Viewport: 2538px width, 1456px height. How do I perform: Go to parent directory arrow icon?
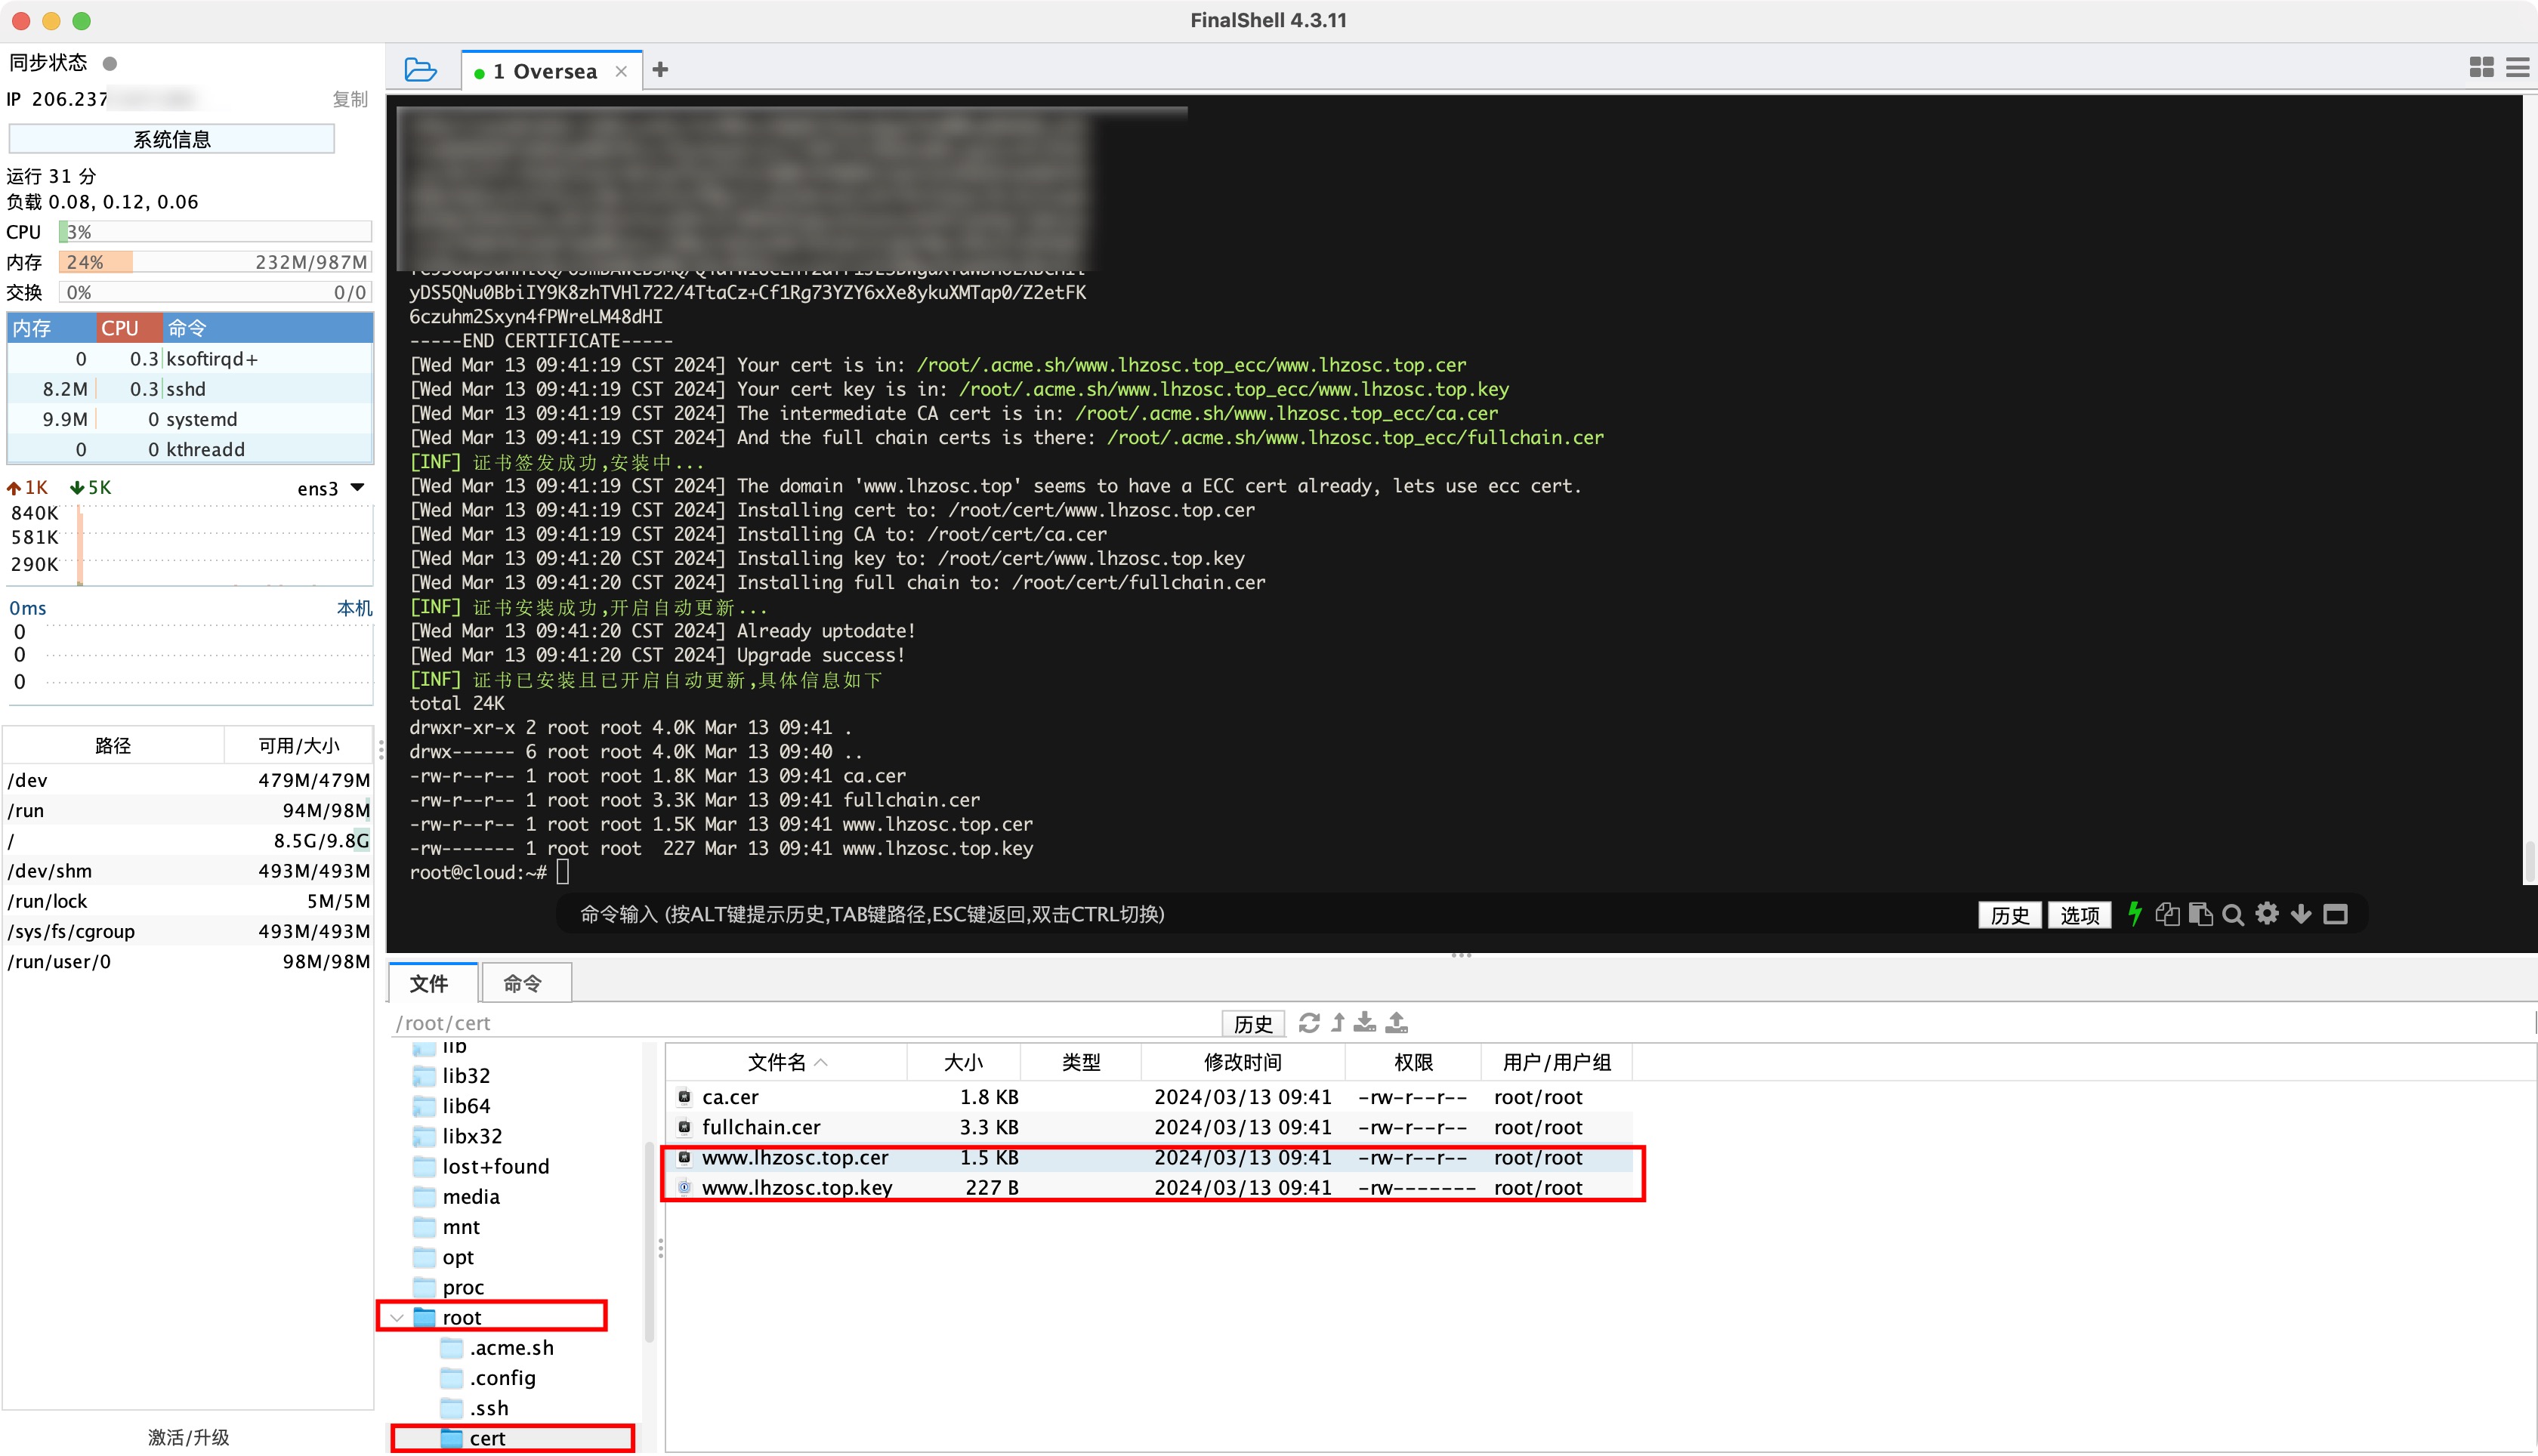coord(1338,1022)
